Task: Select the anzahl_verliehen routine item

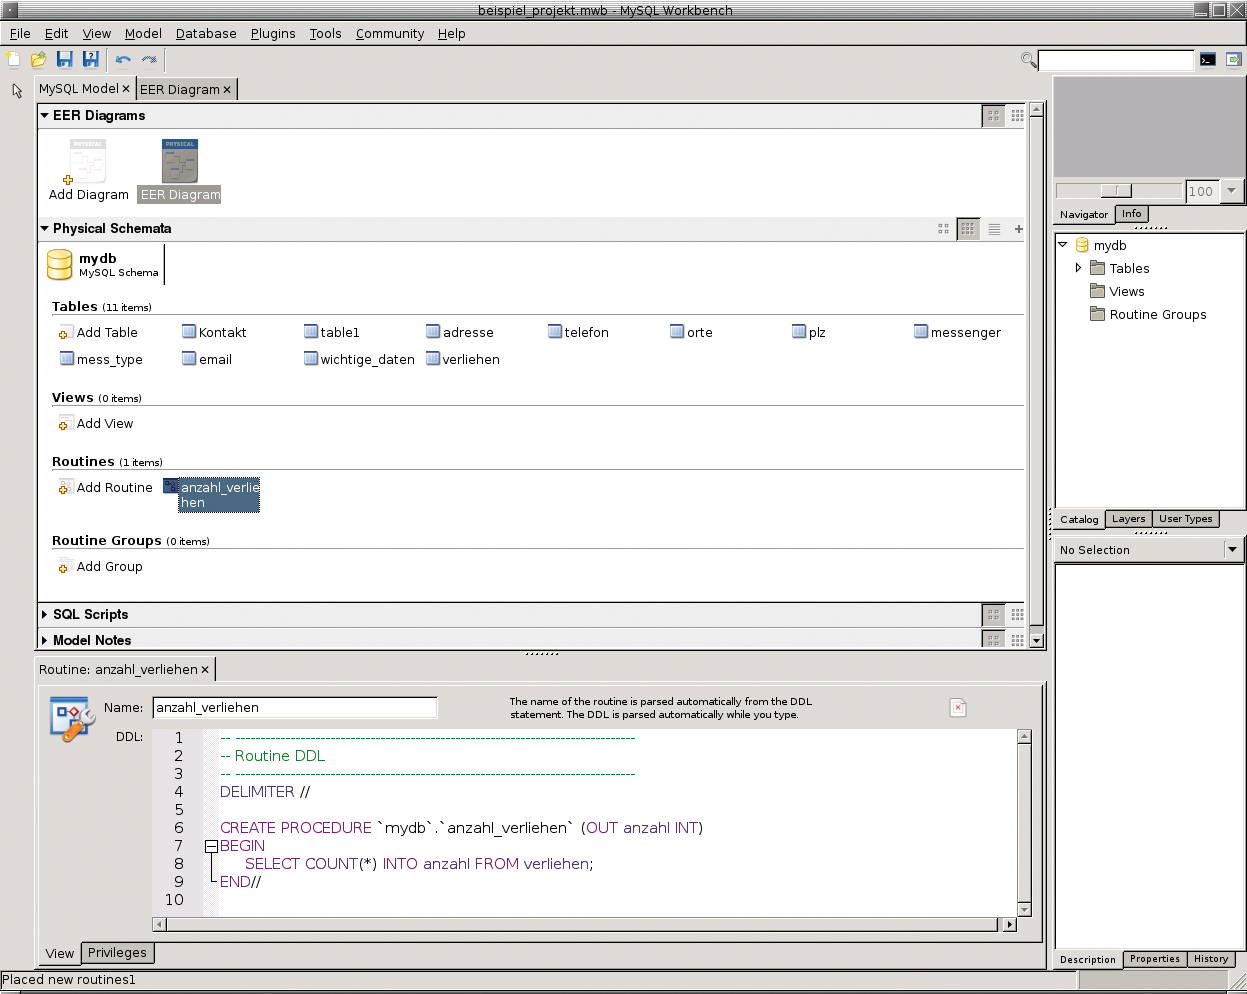Action: [x=212, y=495]
